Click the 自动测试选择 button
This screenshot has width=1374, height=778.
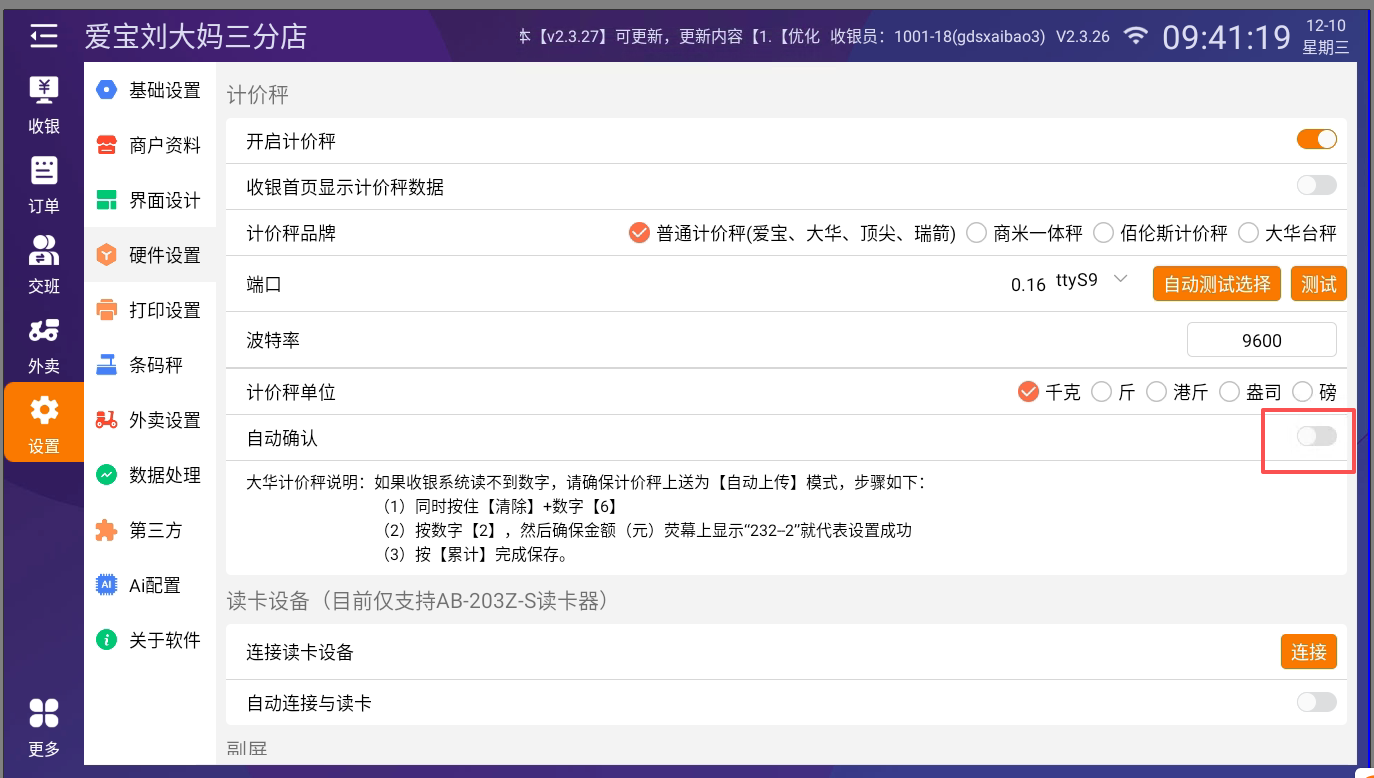1217,284
